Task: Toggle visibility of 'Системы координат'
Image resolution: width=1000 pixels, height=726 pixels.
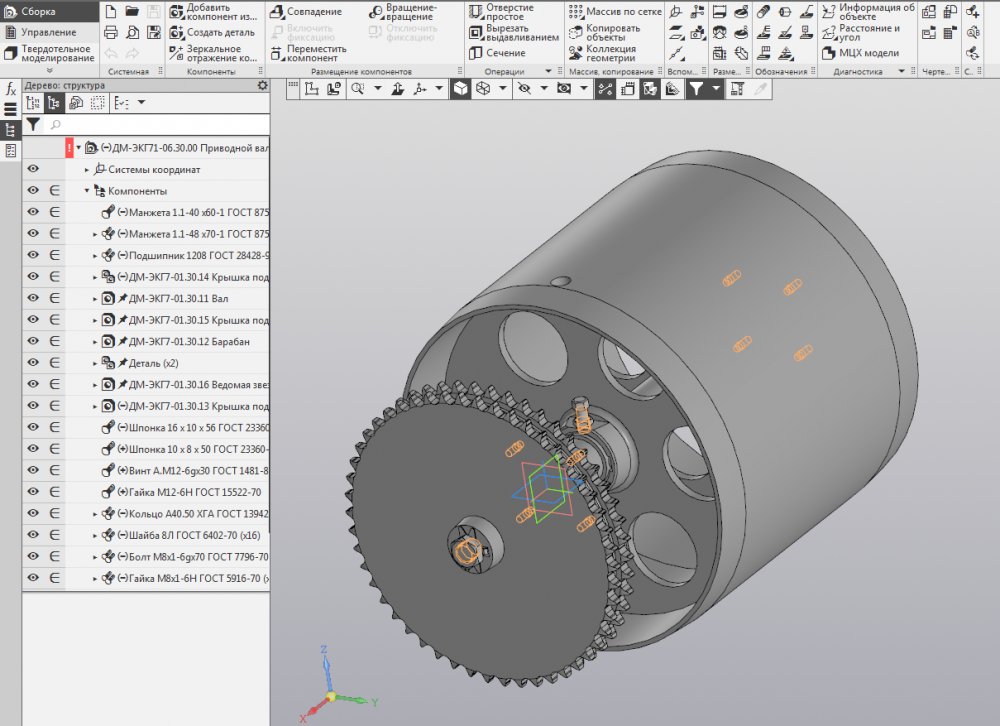Action: [33, 170]
